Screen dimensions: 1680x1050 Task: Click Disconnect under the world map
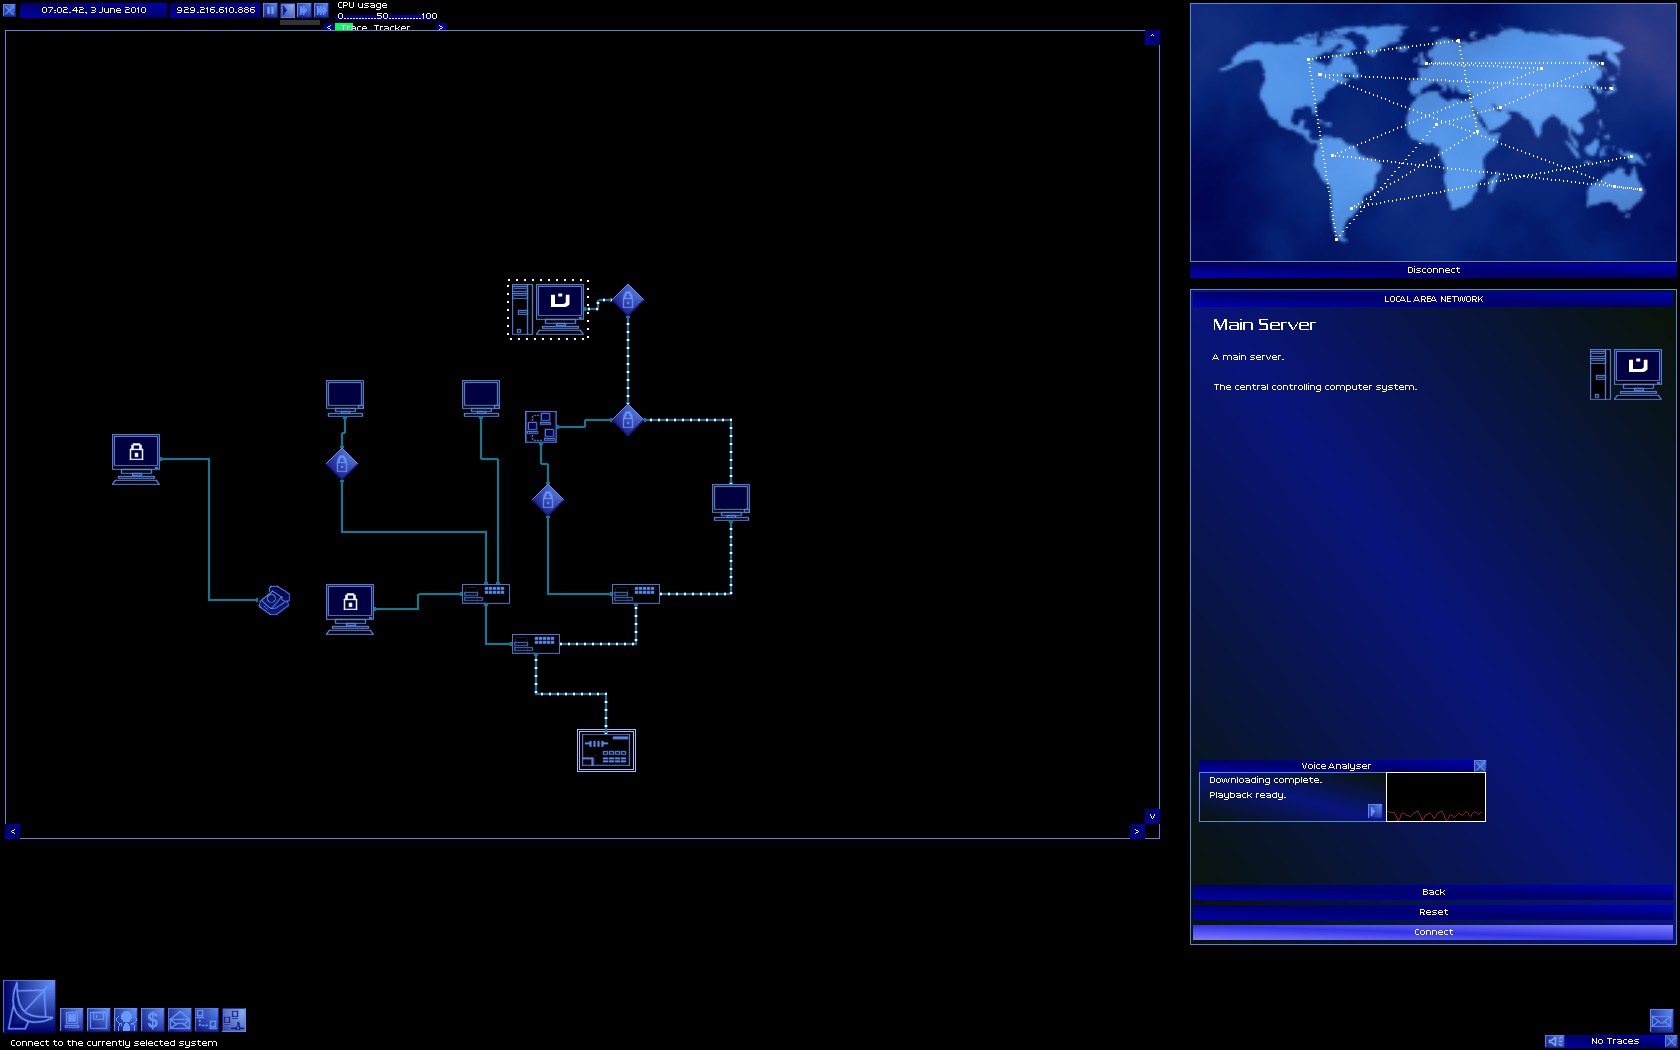1433,270
